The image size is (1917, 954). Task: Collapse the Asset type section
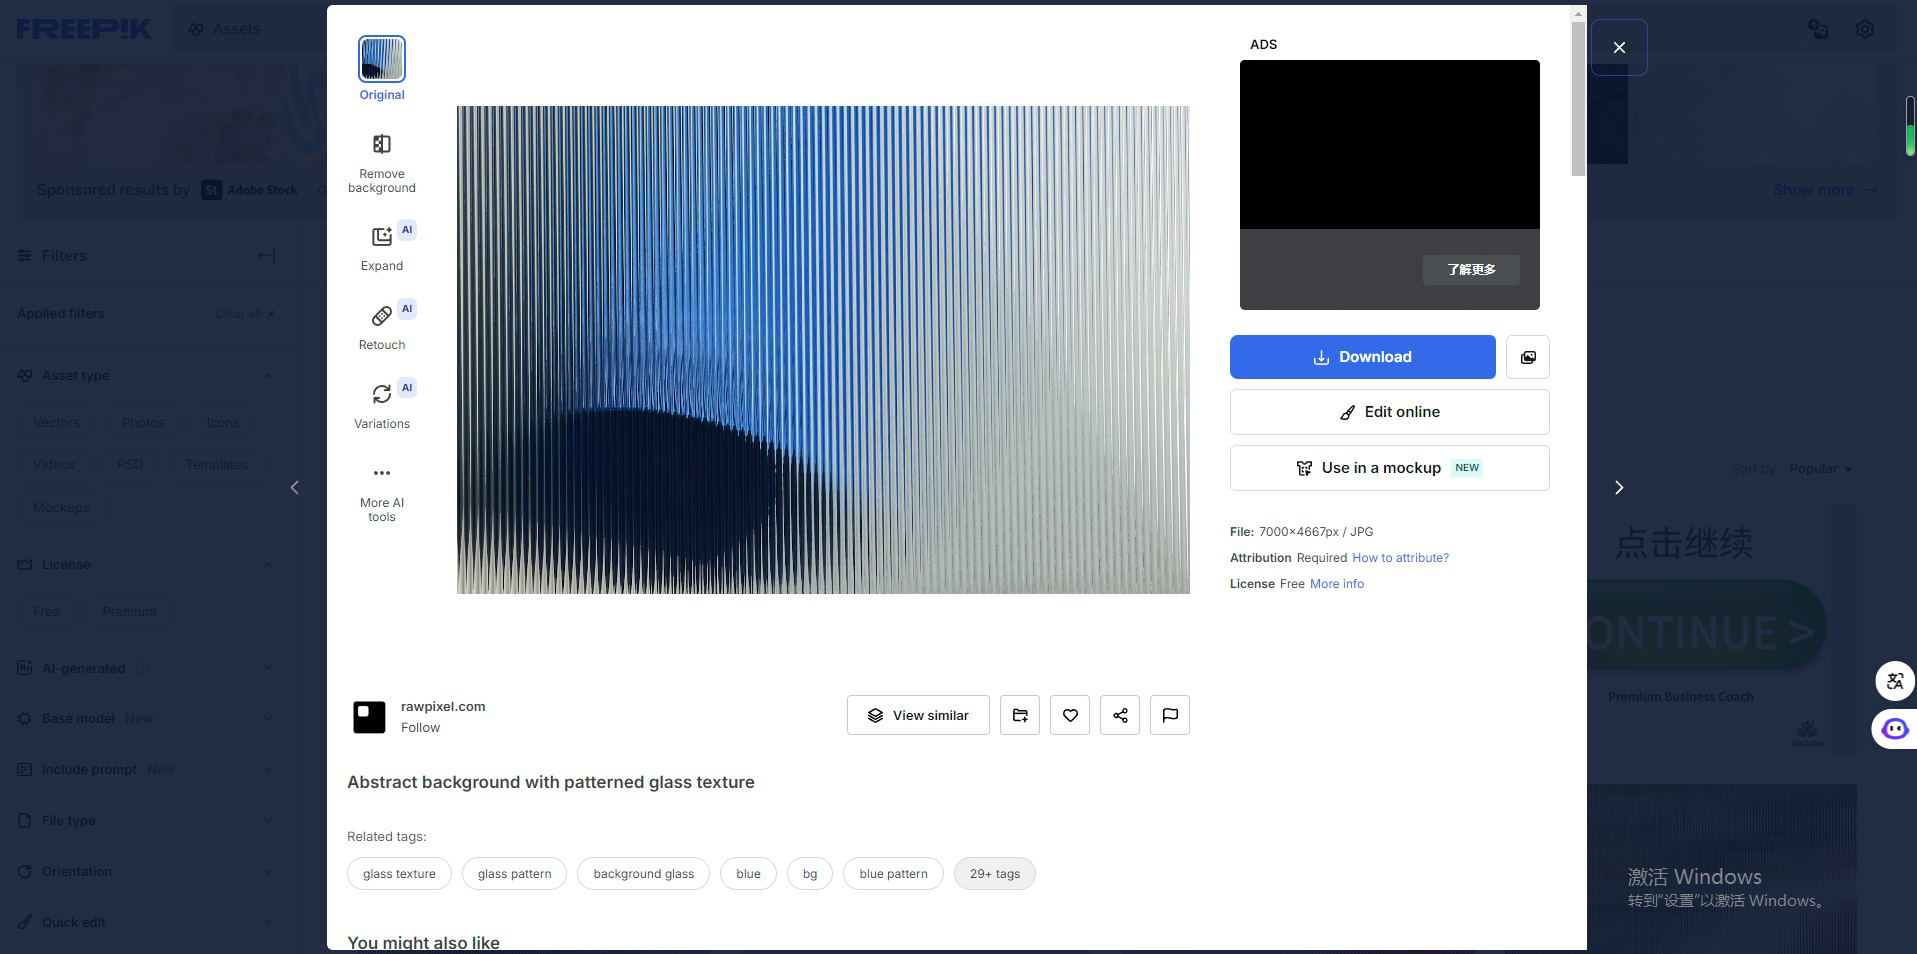point(268,376)
